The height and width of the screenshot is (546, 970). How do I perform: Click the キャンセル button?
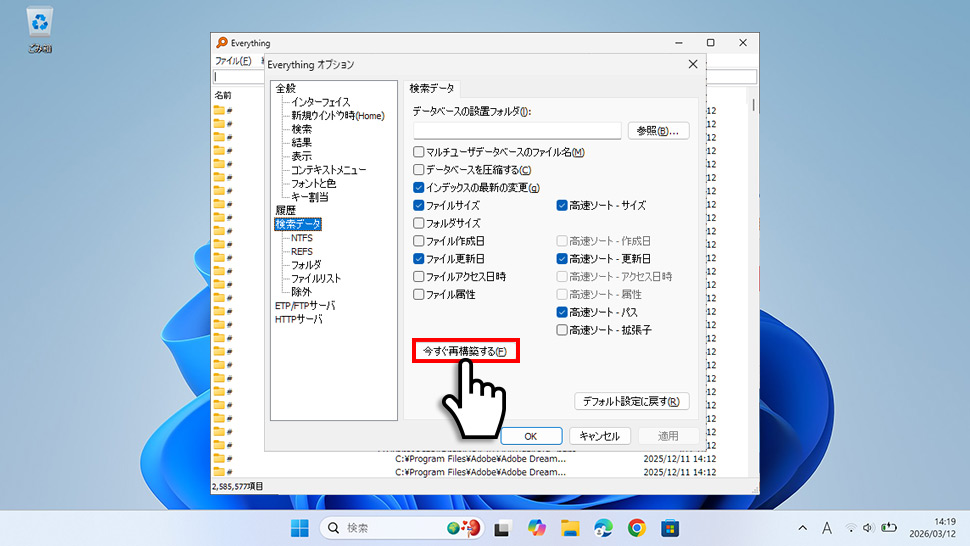click(x=599, y=436)
